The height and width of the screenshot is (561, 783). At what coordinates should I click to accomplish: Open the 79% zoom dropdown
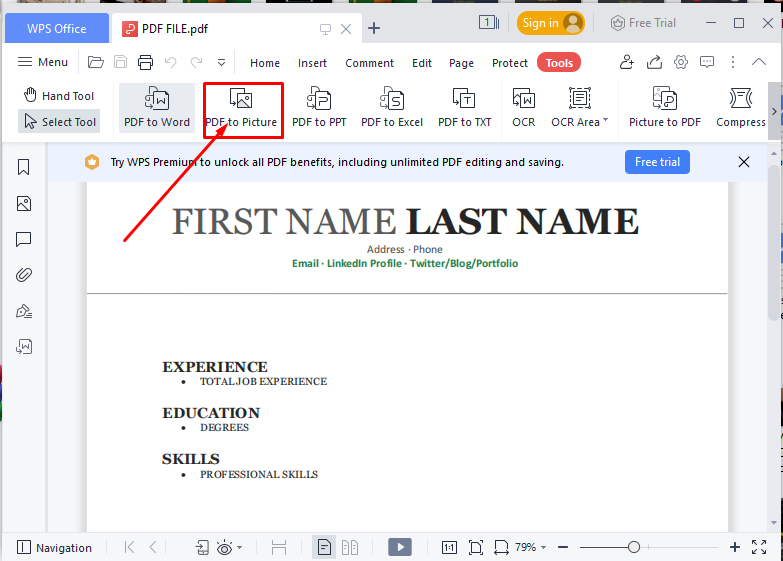530,547
